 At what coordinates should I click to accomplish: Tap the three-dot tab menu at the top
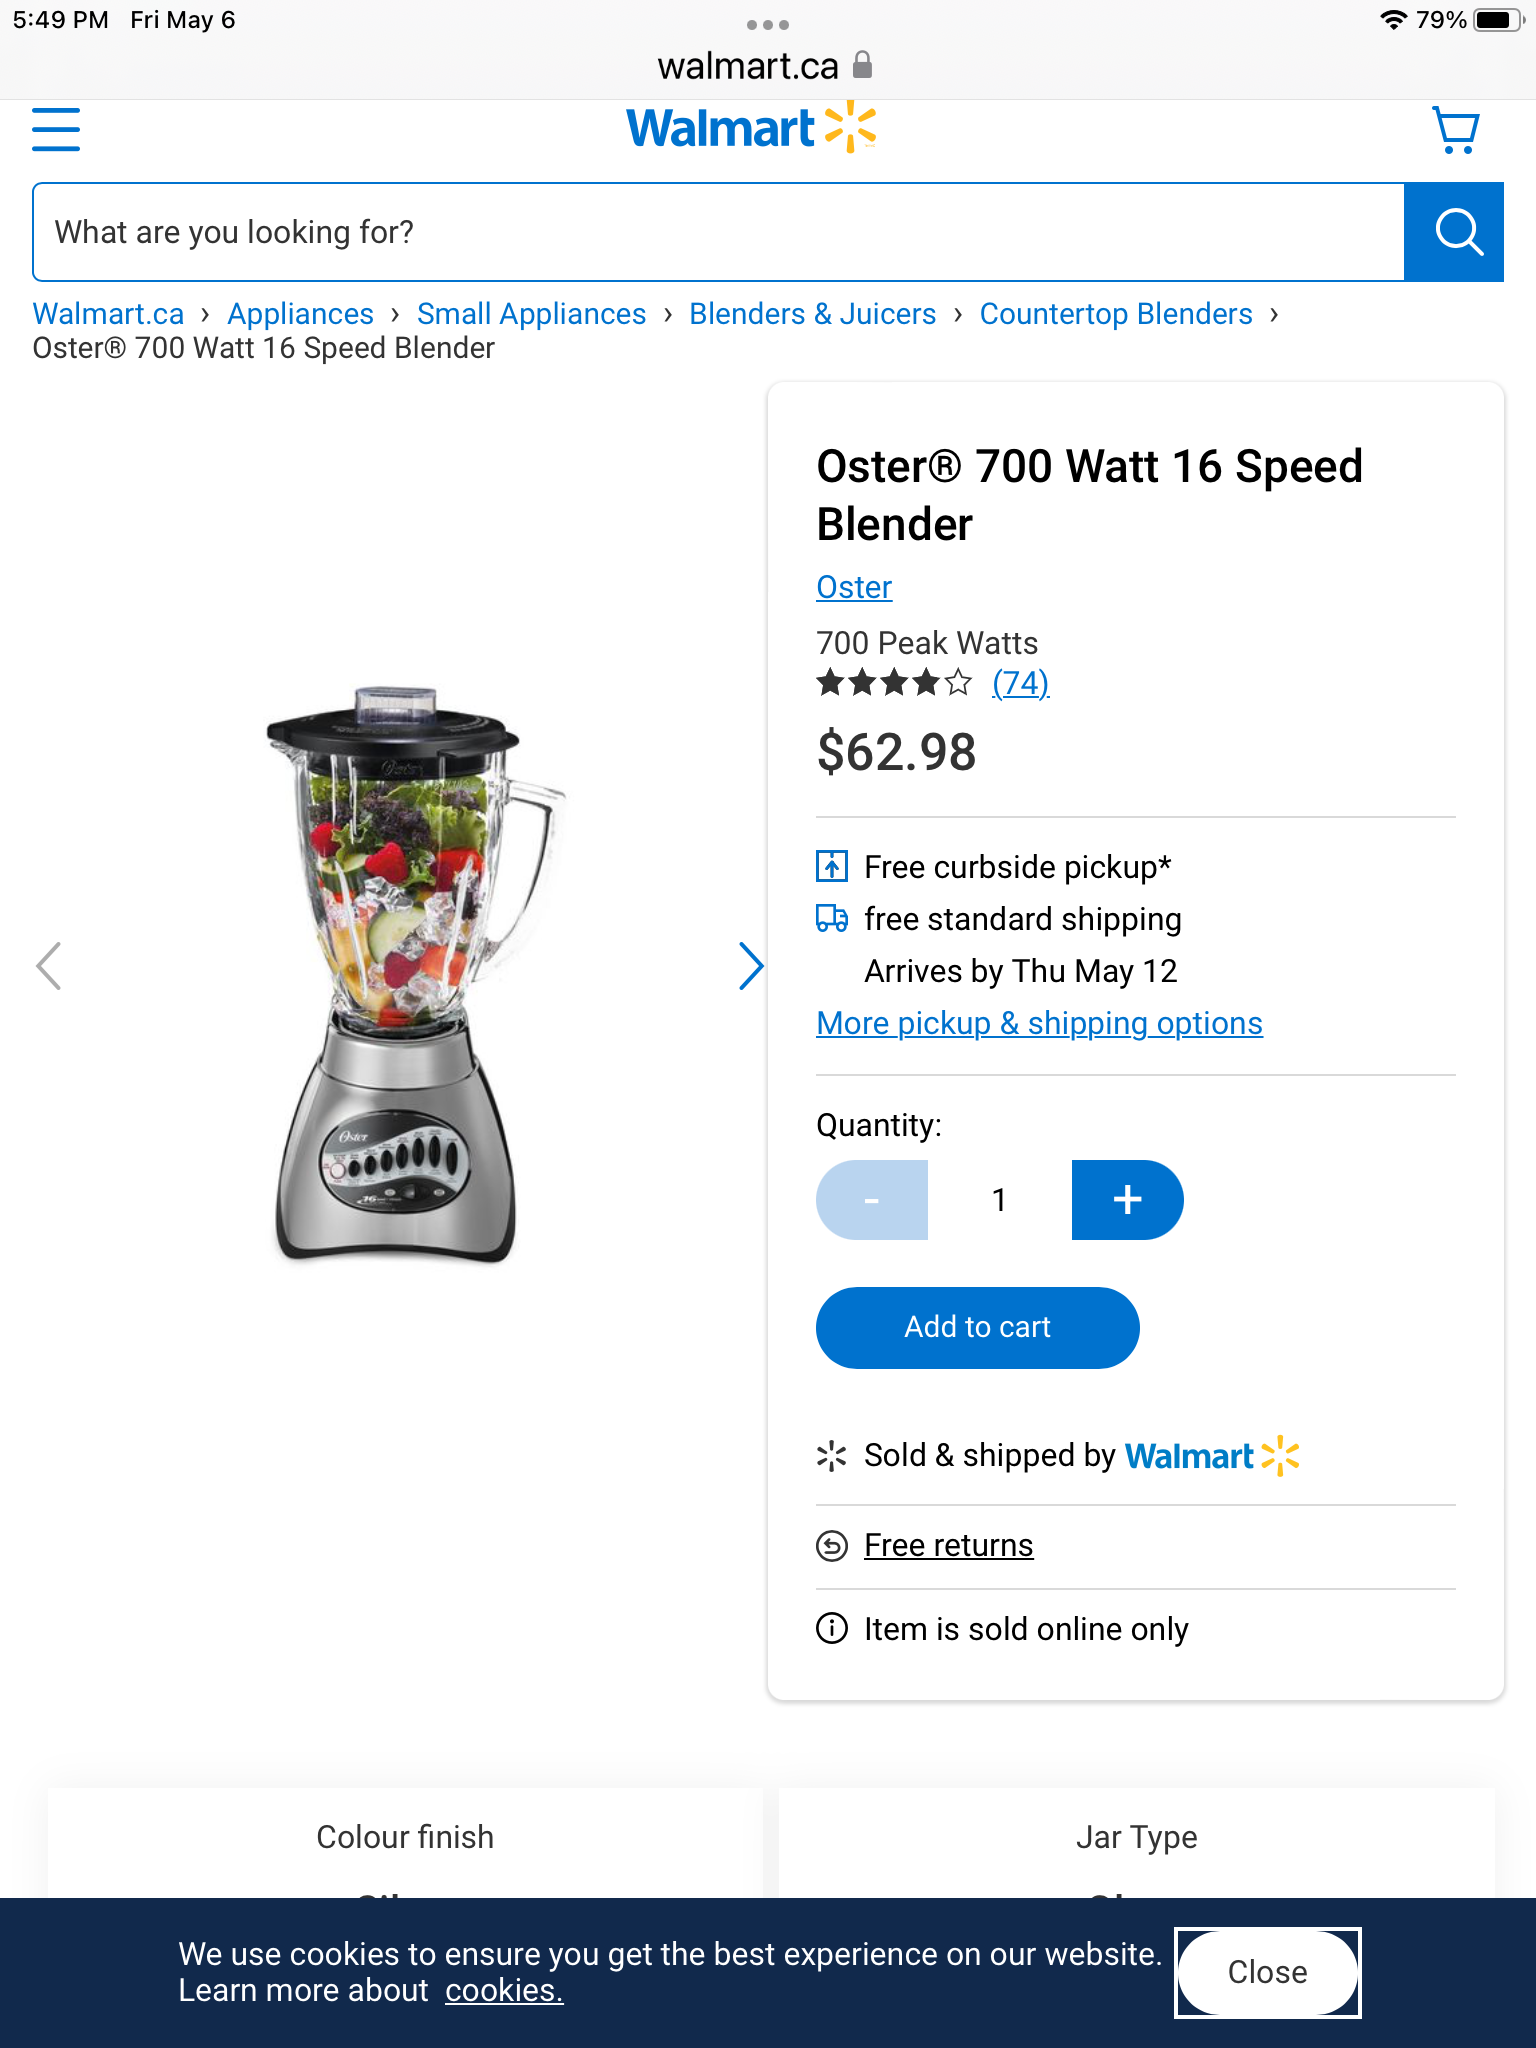click(768, 25)
